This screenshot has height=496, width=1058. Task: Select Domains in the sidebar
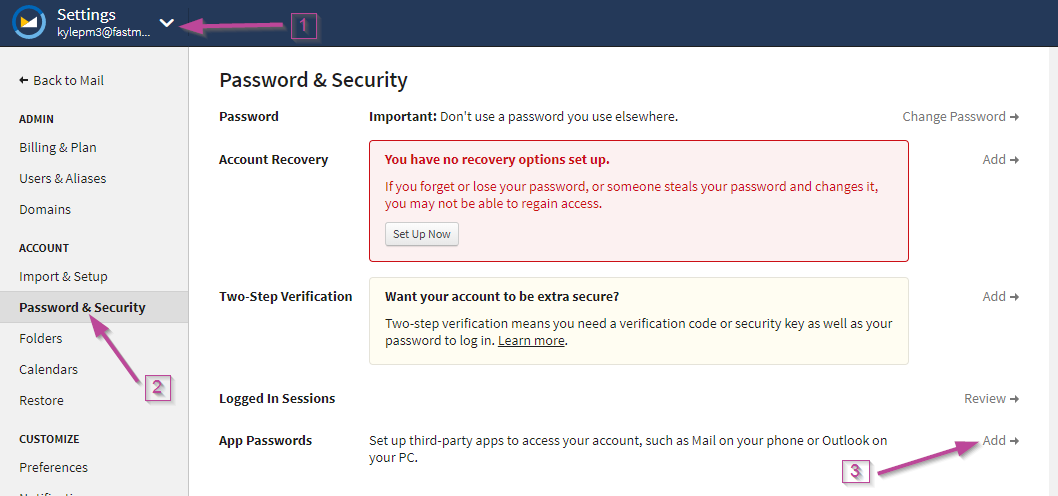[x=45, y=210]
